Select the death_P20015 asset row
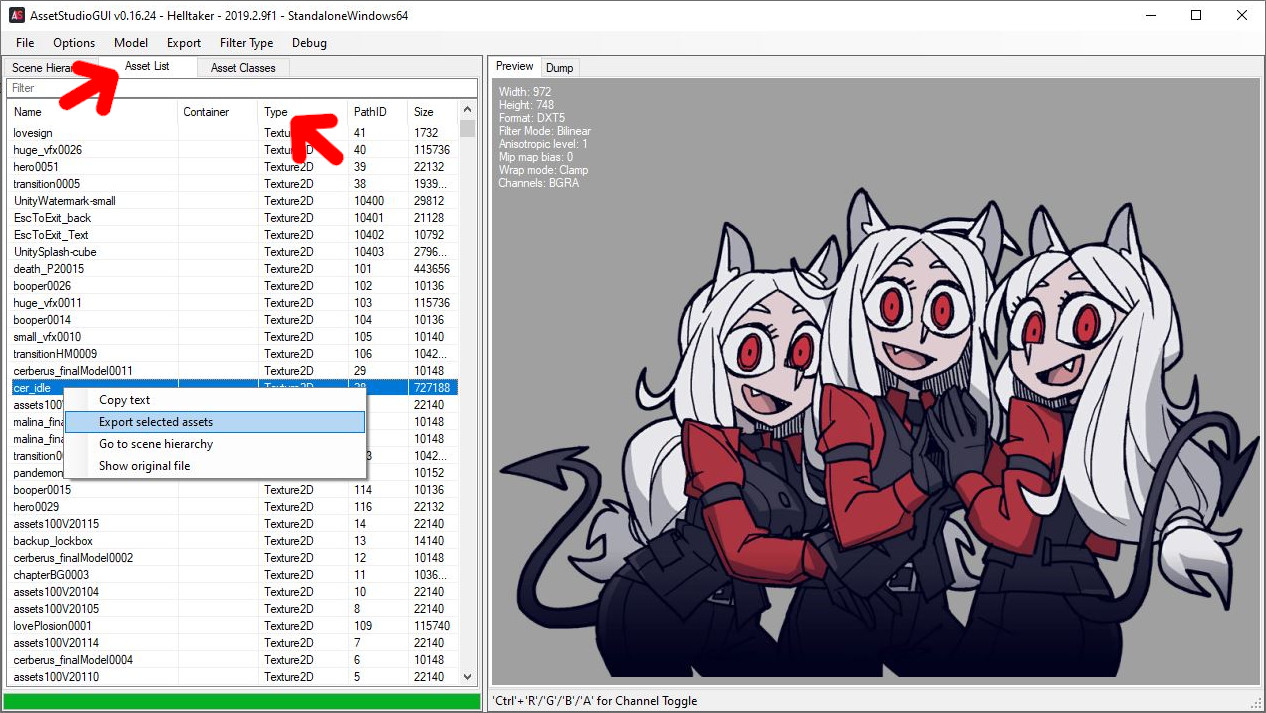This screenshot has height=713, width=1266. pos(233,269)
